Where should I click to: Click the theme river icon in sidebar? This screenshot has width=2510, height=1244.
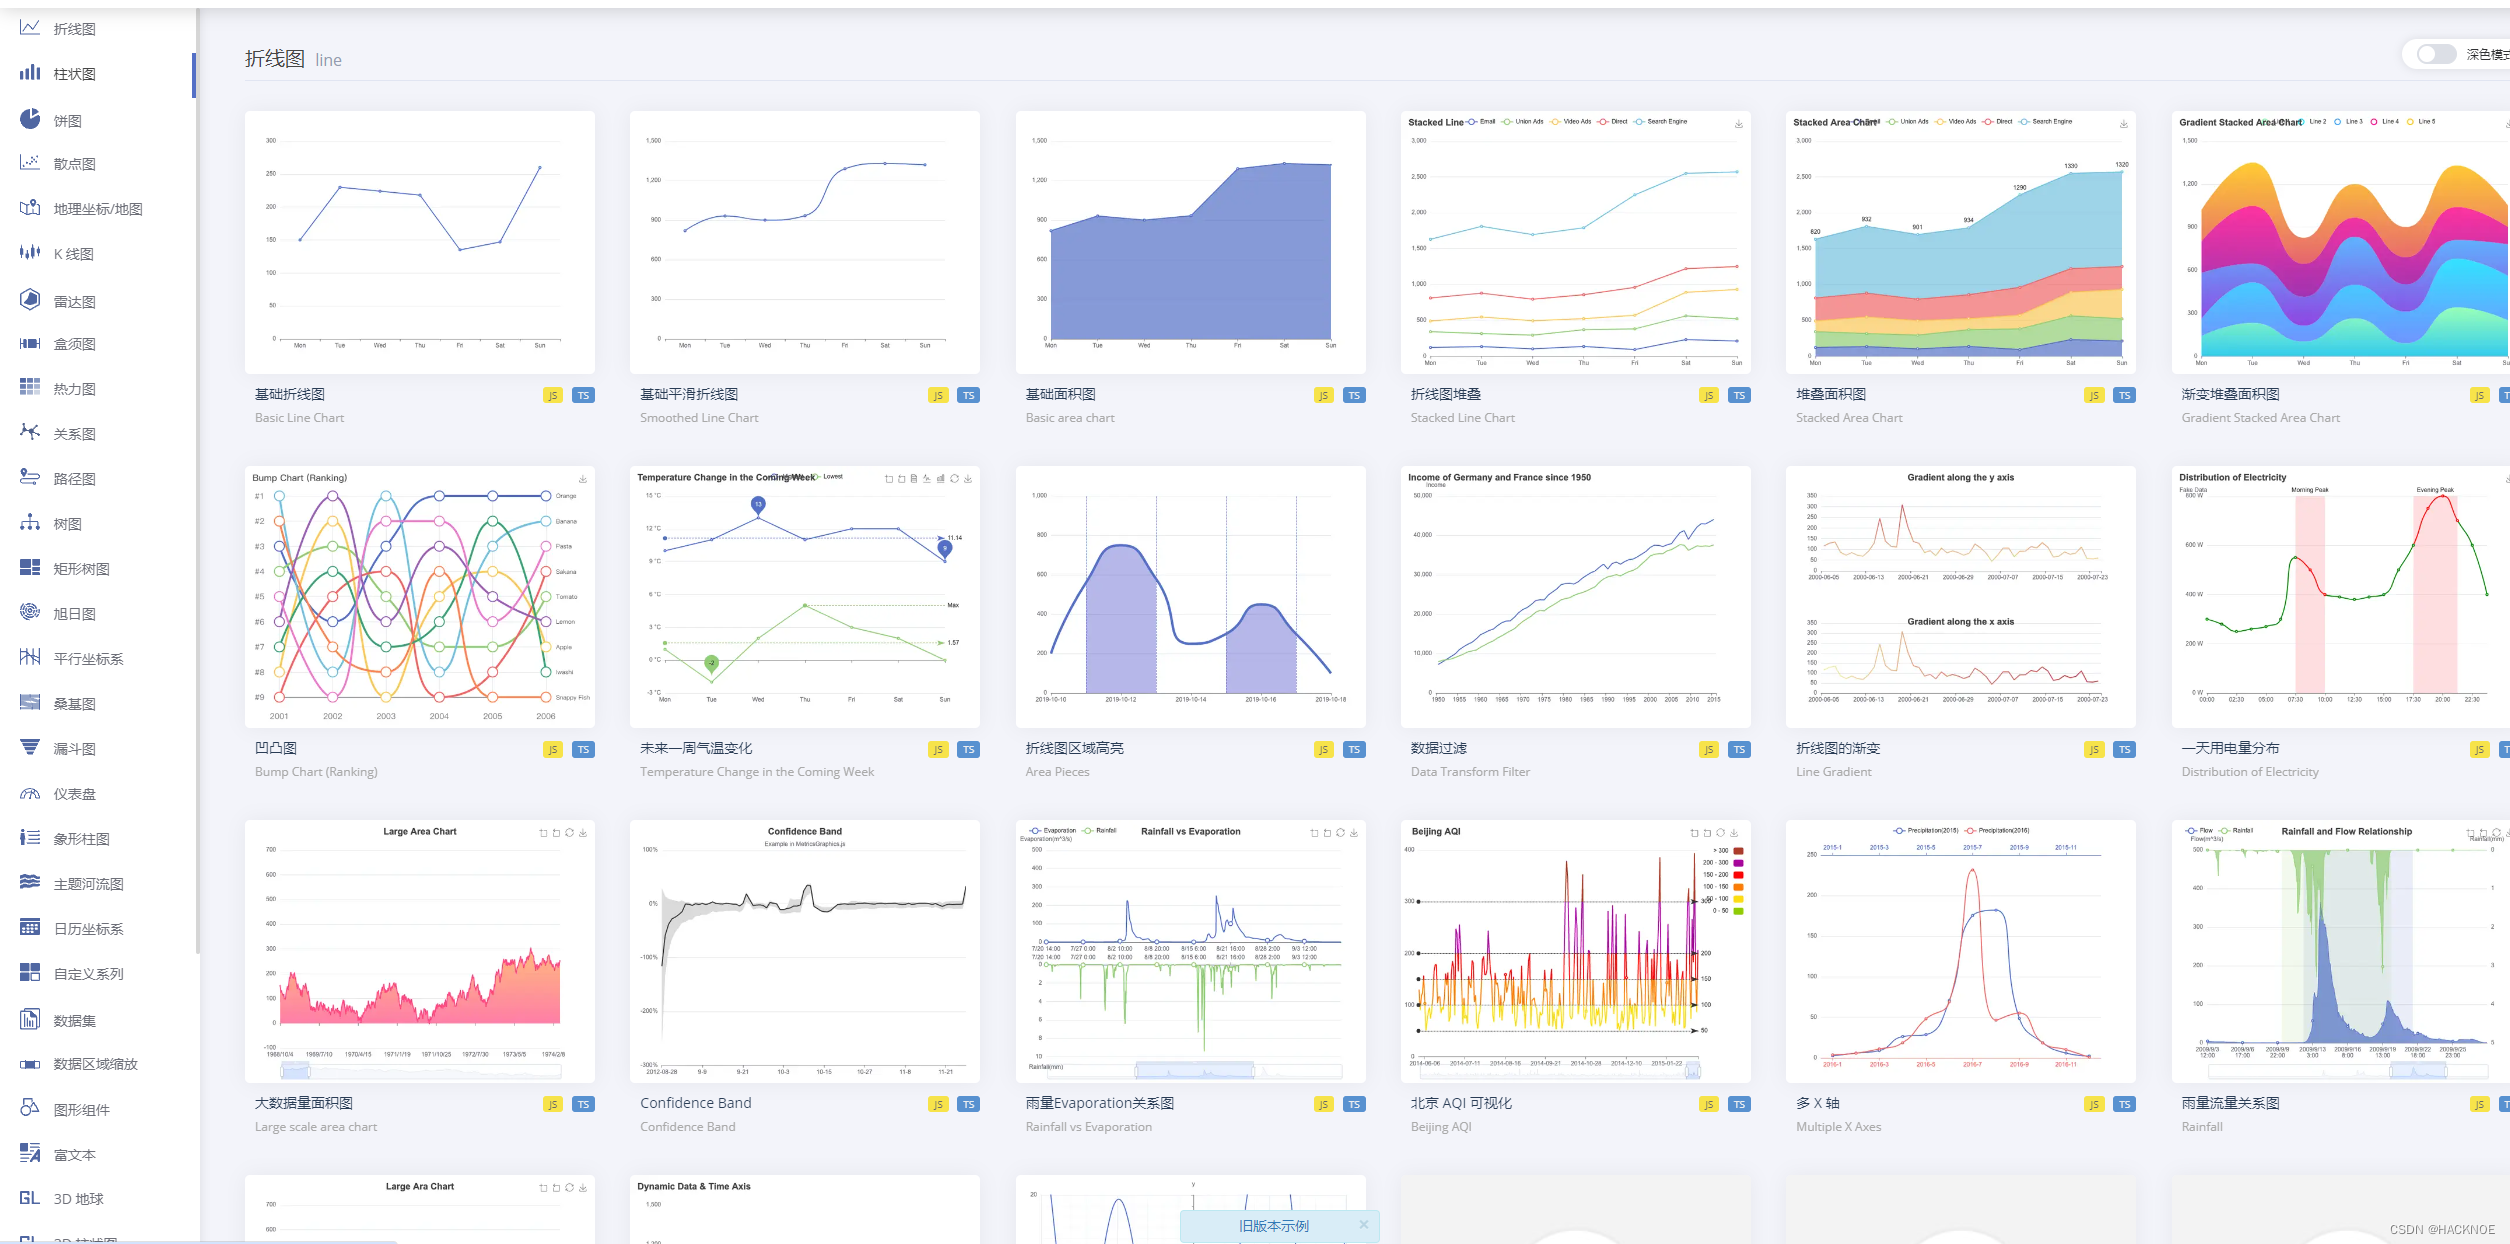30,882
